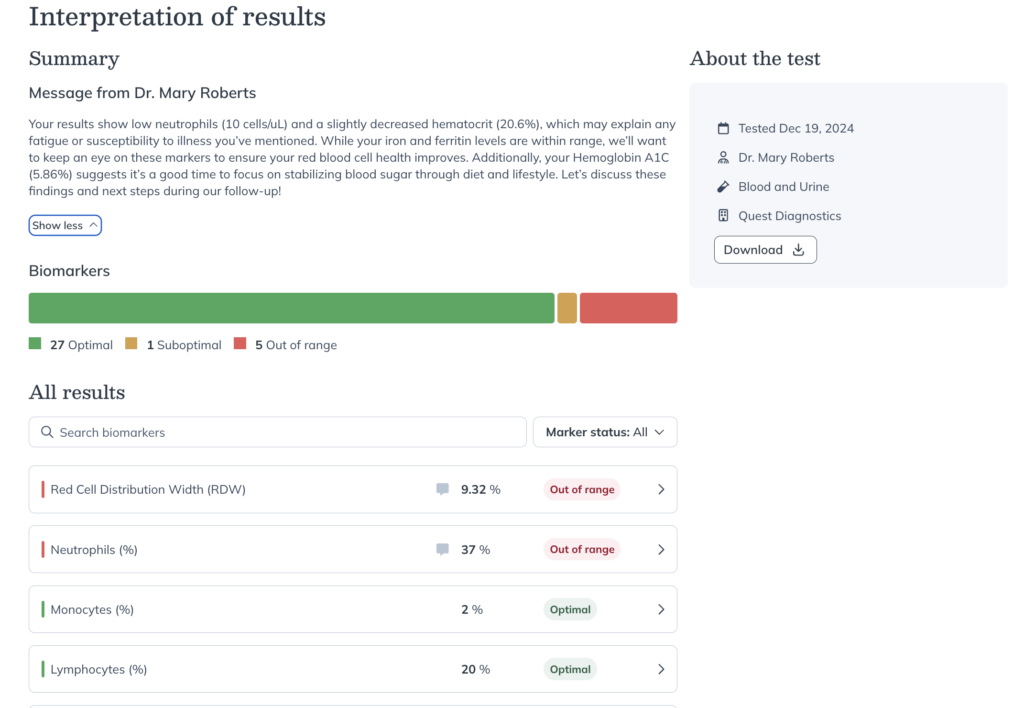Screen dimensions: 1024x708
Task: Open the Marker status filter dropdown
Action: 605,432
